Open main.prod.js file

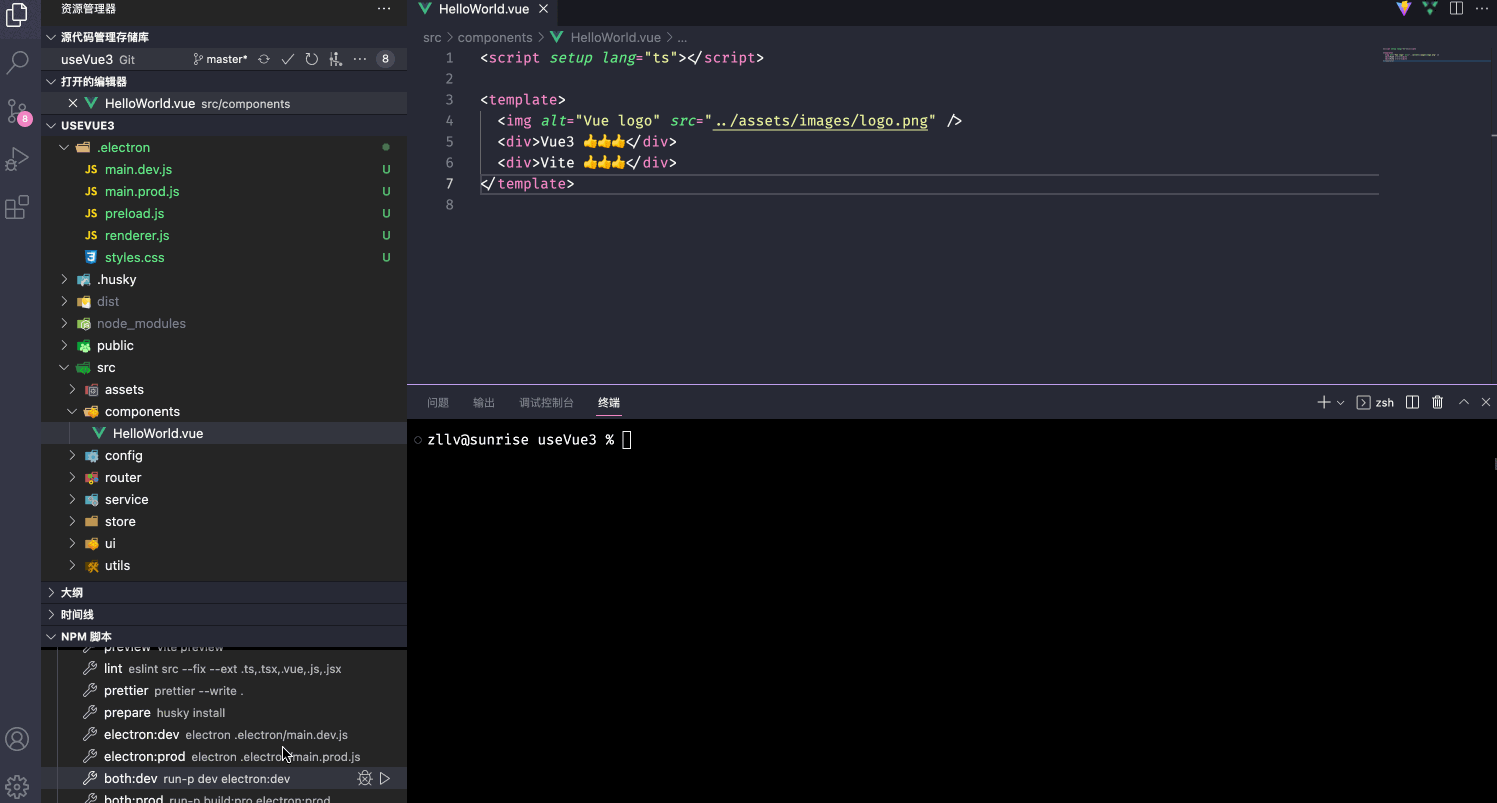224,191
